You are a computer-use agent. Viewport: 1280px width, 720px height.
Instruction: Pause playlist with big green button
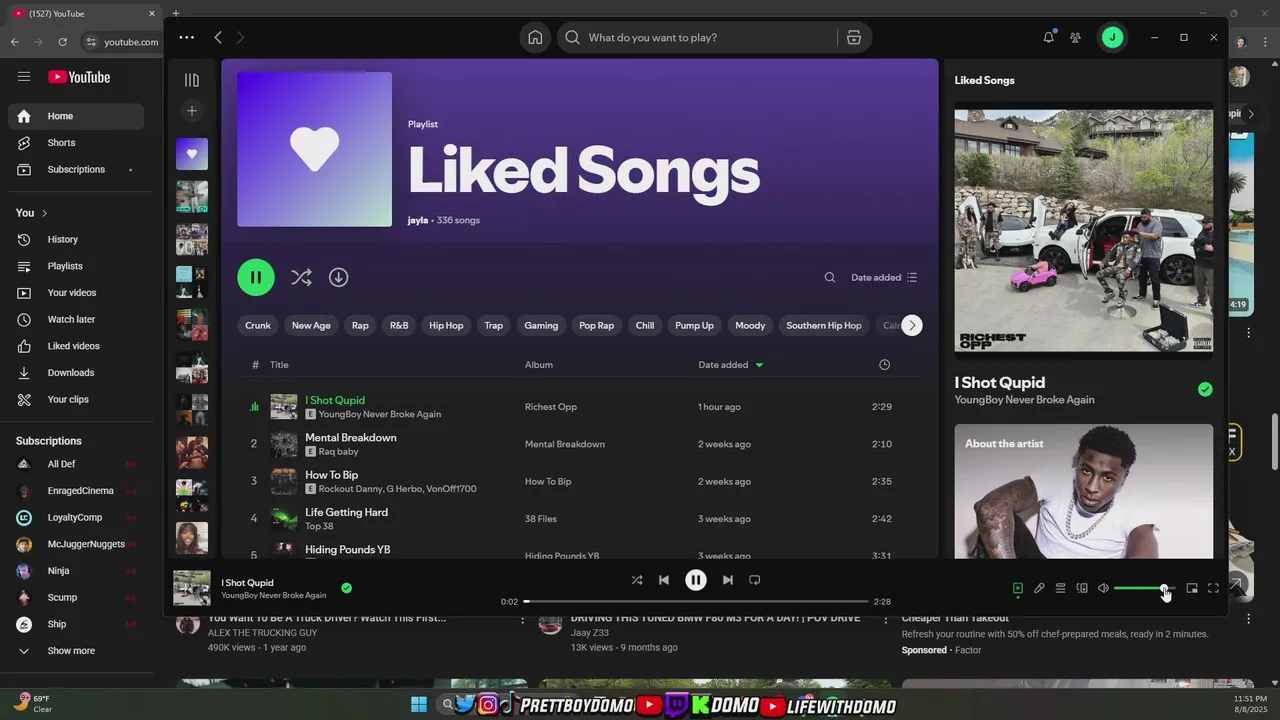(256, 277)
